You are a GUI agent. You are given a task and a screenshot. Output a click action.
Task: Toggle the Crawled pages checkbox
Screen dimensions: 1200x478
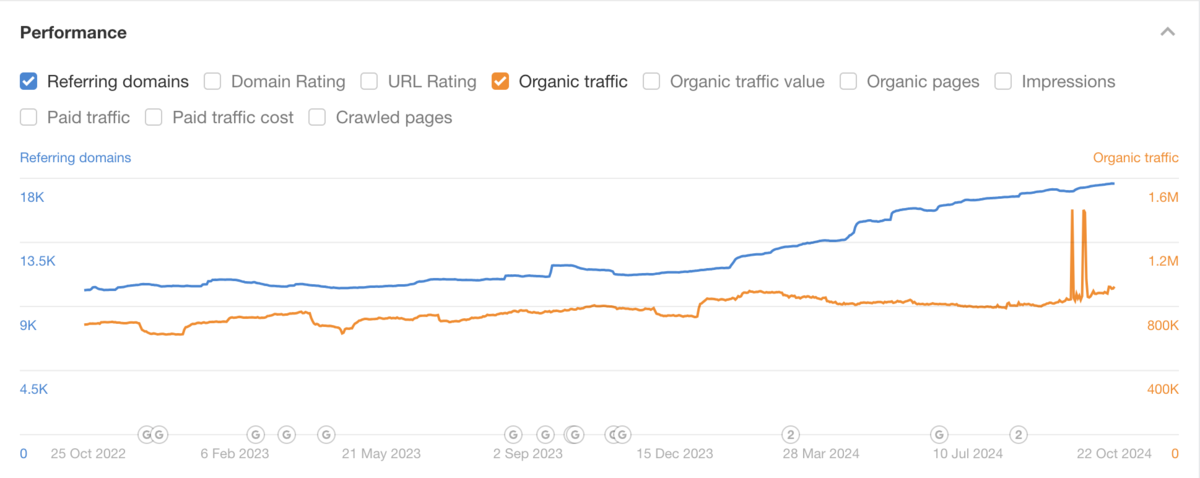(317, 118)
